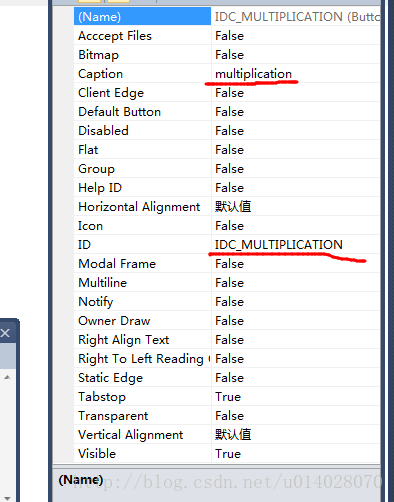The image size is (394, 502).
Task: Select the Right To Left Reading property
Action: pyautogui.click(x=142, y=359)
